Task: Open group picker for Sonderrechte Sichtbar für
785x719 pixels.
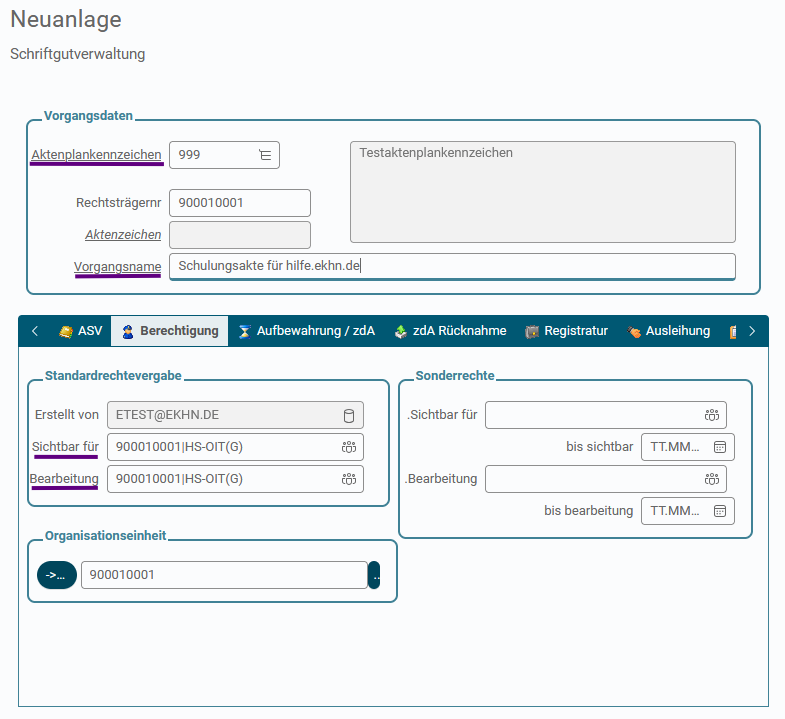Action: [712, 415]
